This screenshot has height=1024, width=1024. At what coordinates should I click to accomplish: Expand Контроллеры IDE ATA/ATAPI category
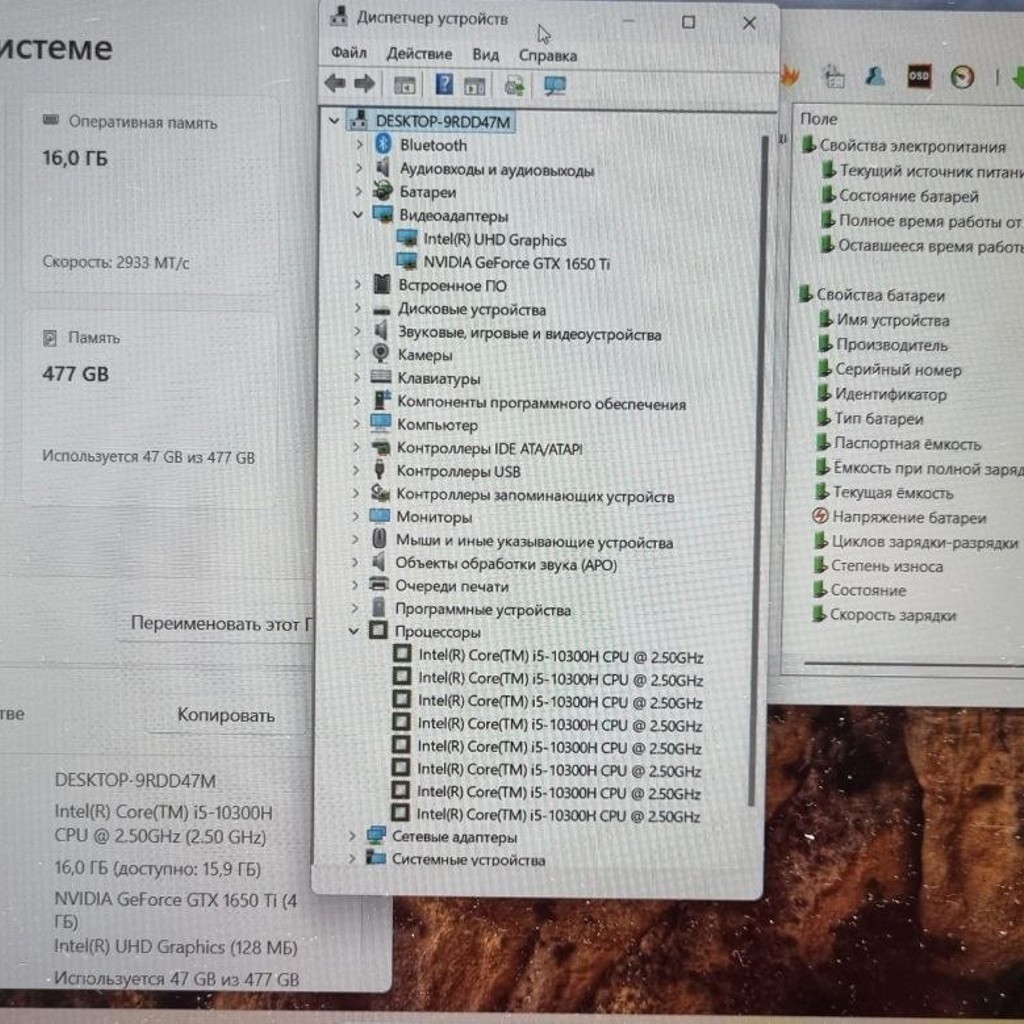click(356, 447)
